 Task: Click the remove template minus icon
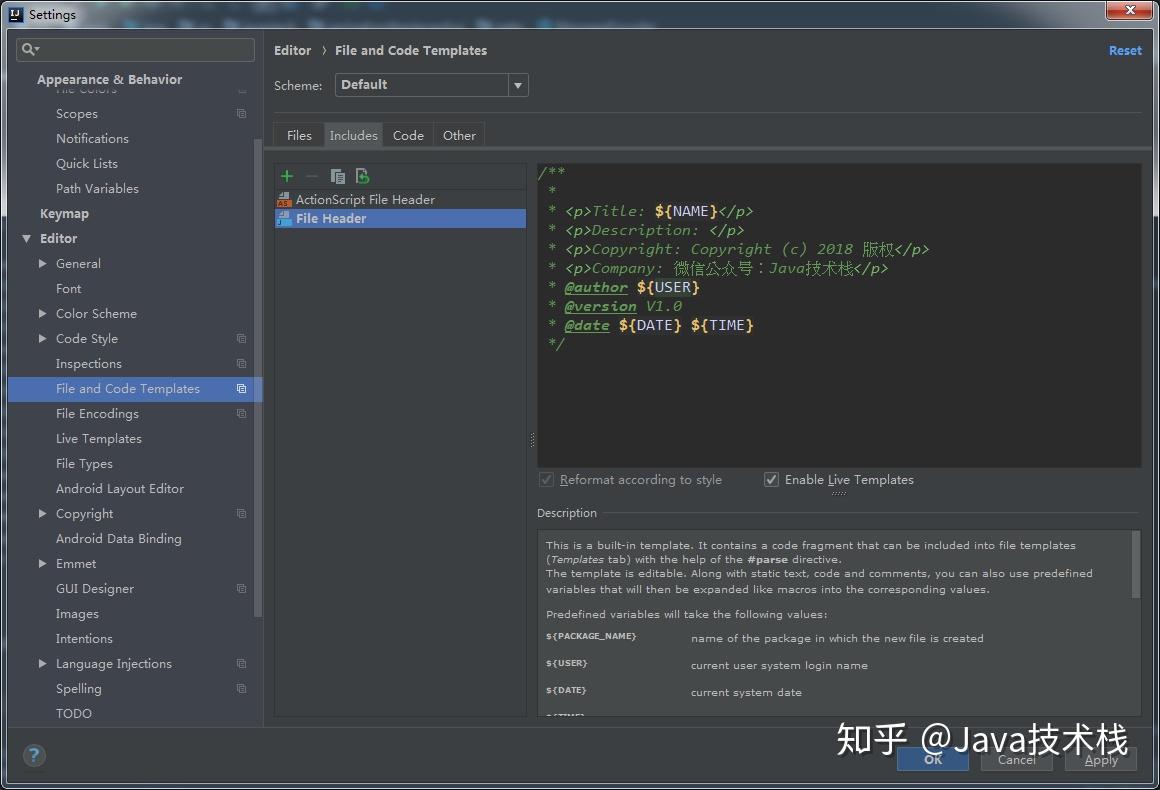[x=311, y=176]
